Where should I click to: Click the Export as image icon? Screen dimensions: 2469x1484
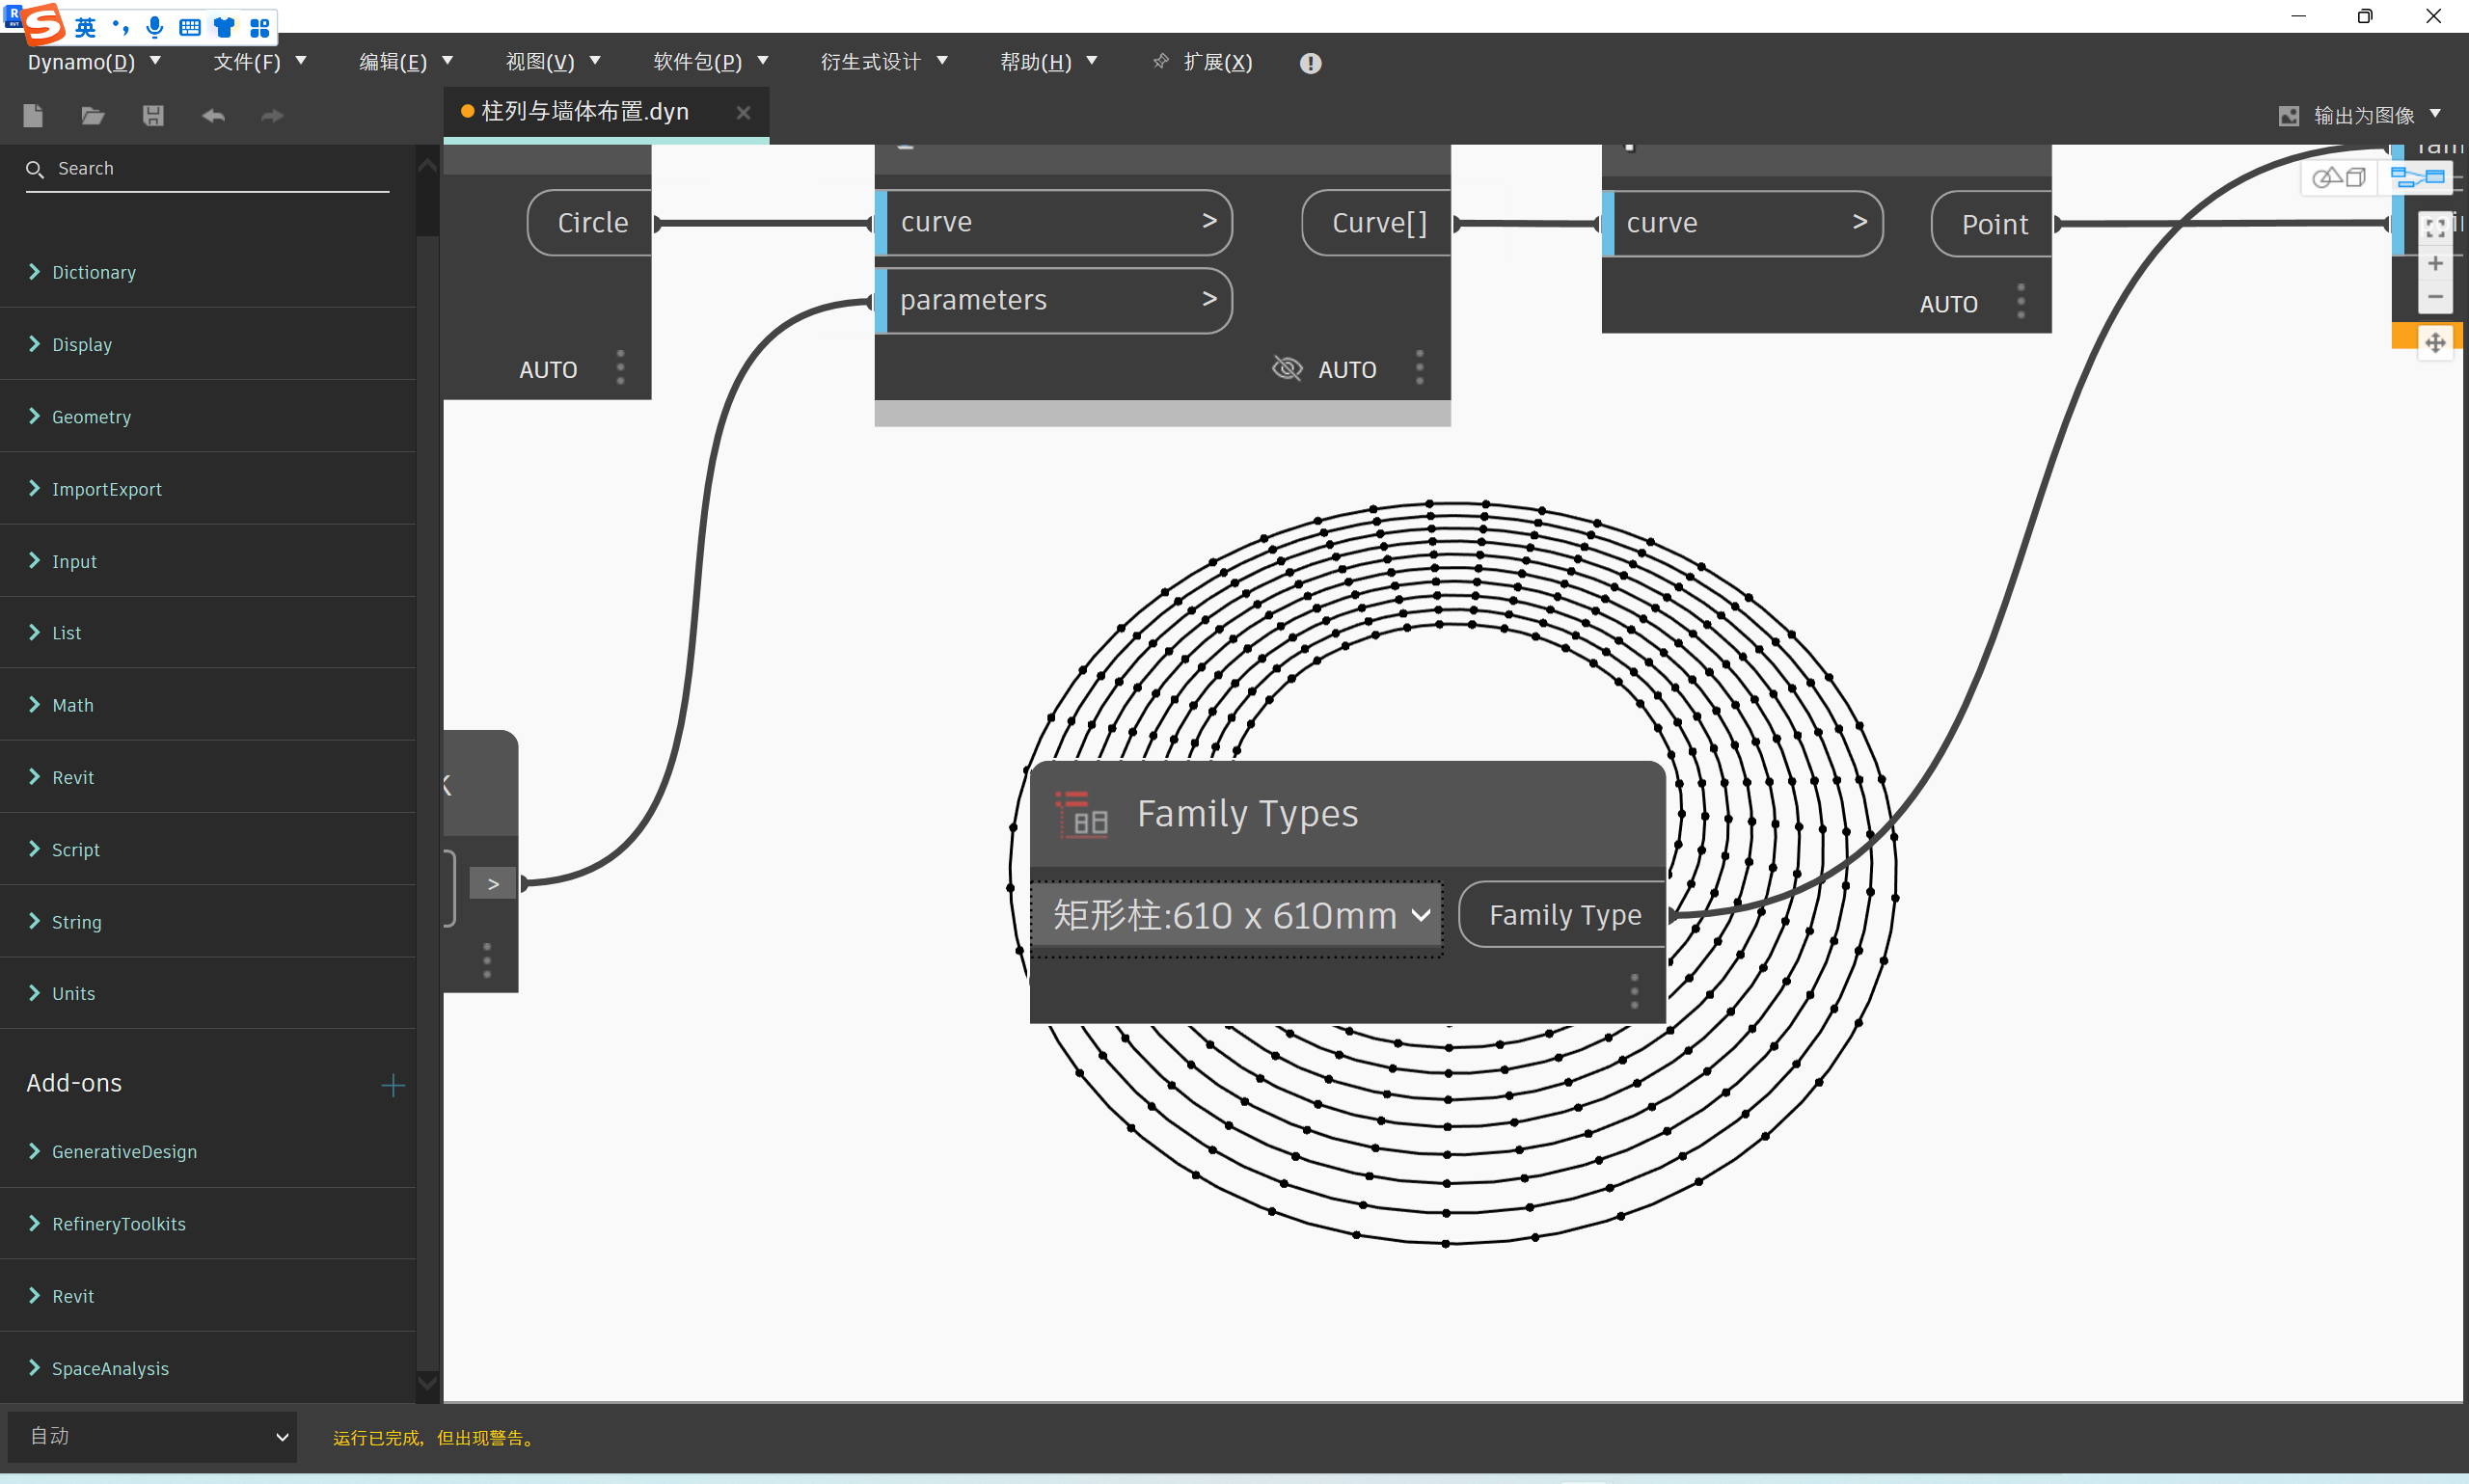click(2289, 115)
